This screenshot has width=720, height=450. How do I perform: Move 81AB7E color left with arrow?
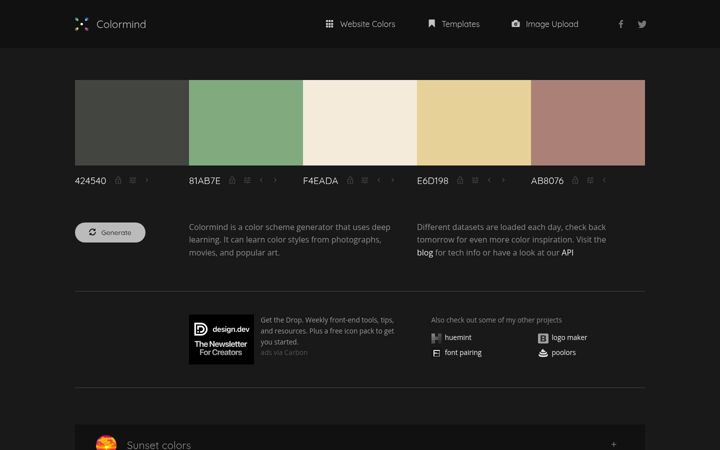pyautogui.click(x=261, y=180)
